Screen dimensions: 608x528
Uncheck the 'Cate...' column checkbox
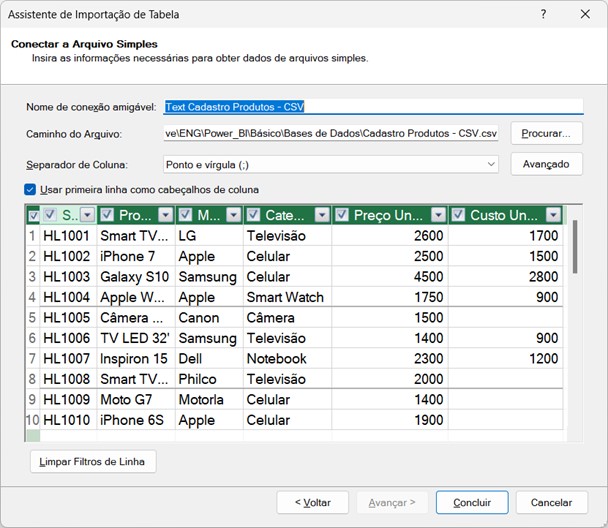tap(253, 214)
